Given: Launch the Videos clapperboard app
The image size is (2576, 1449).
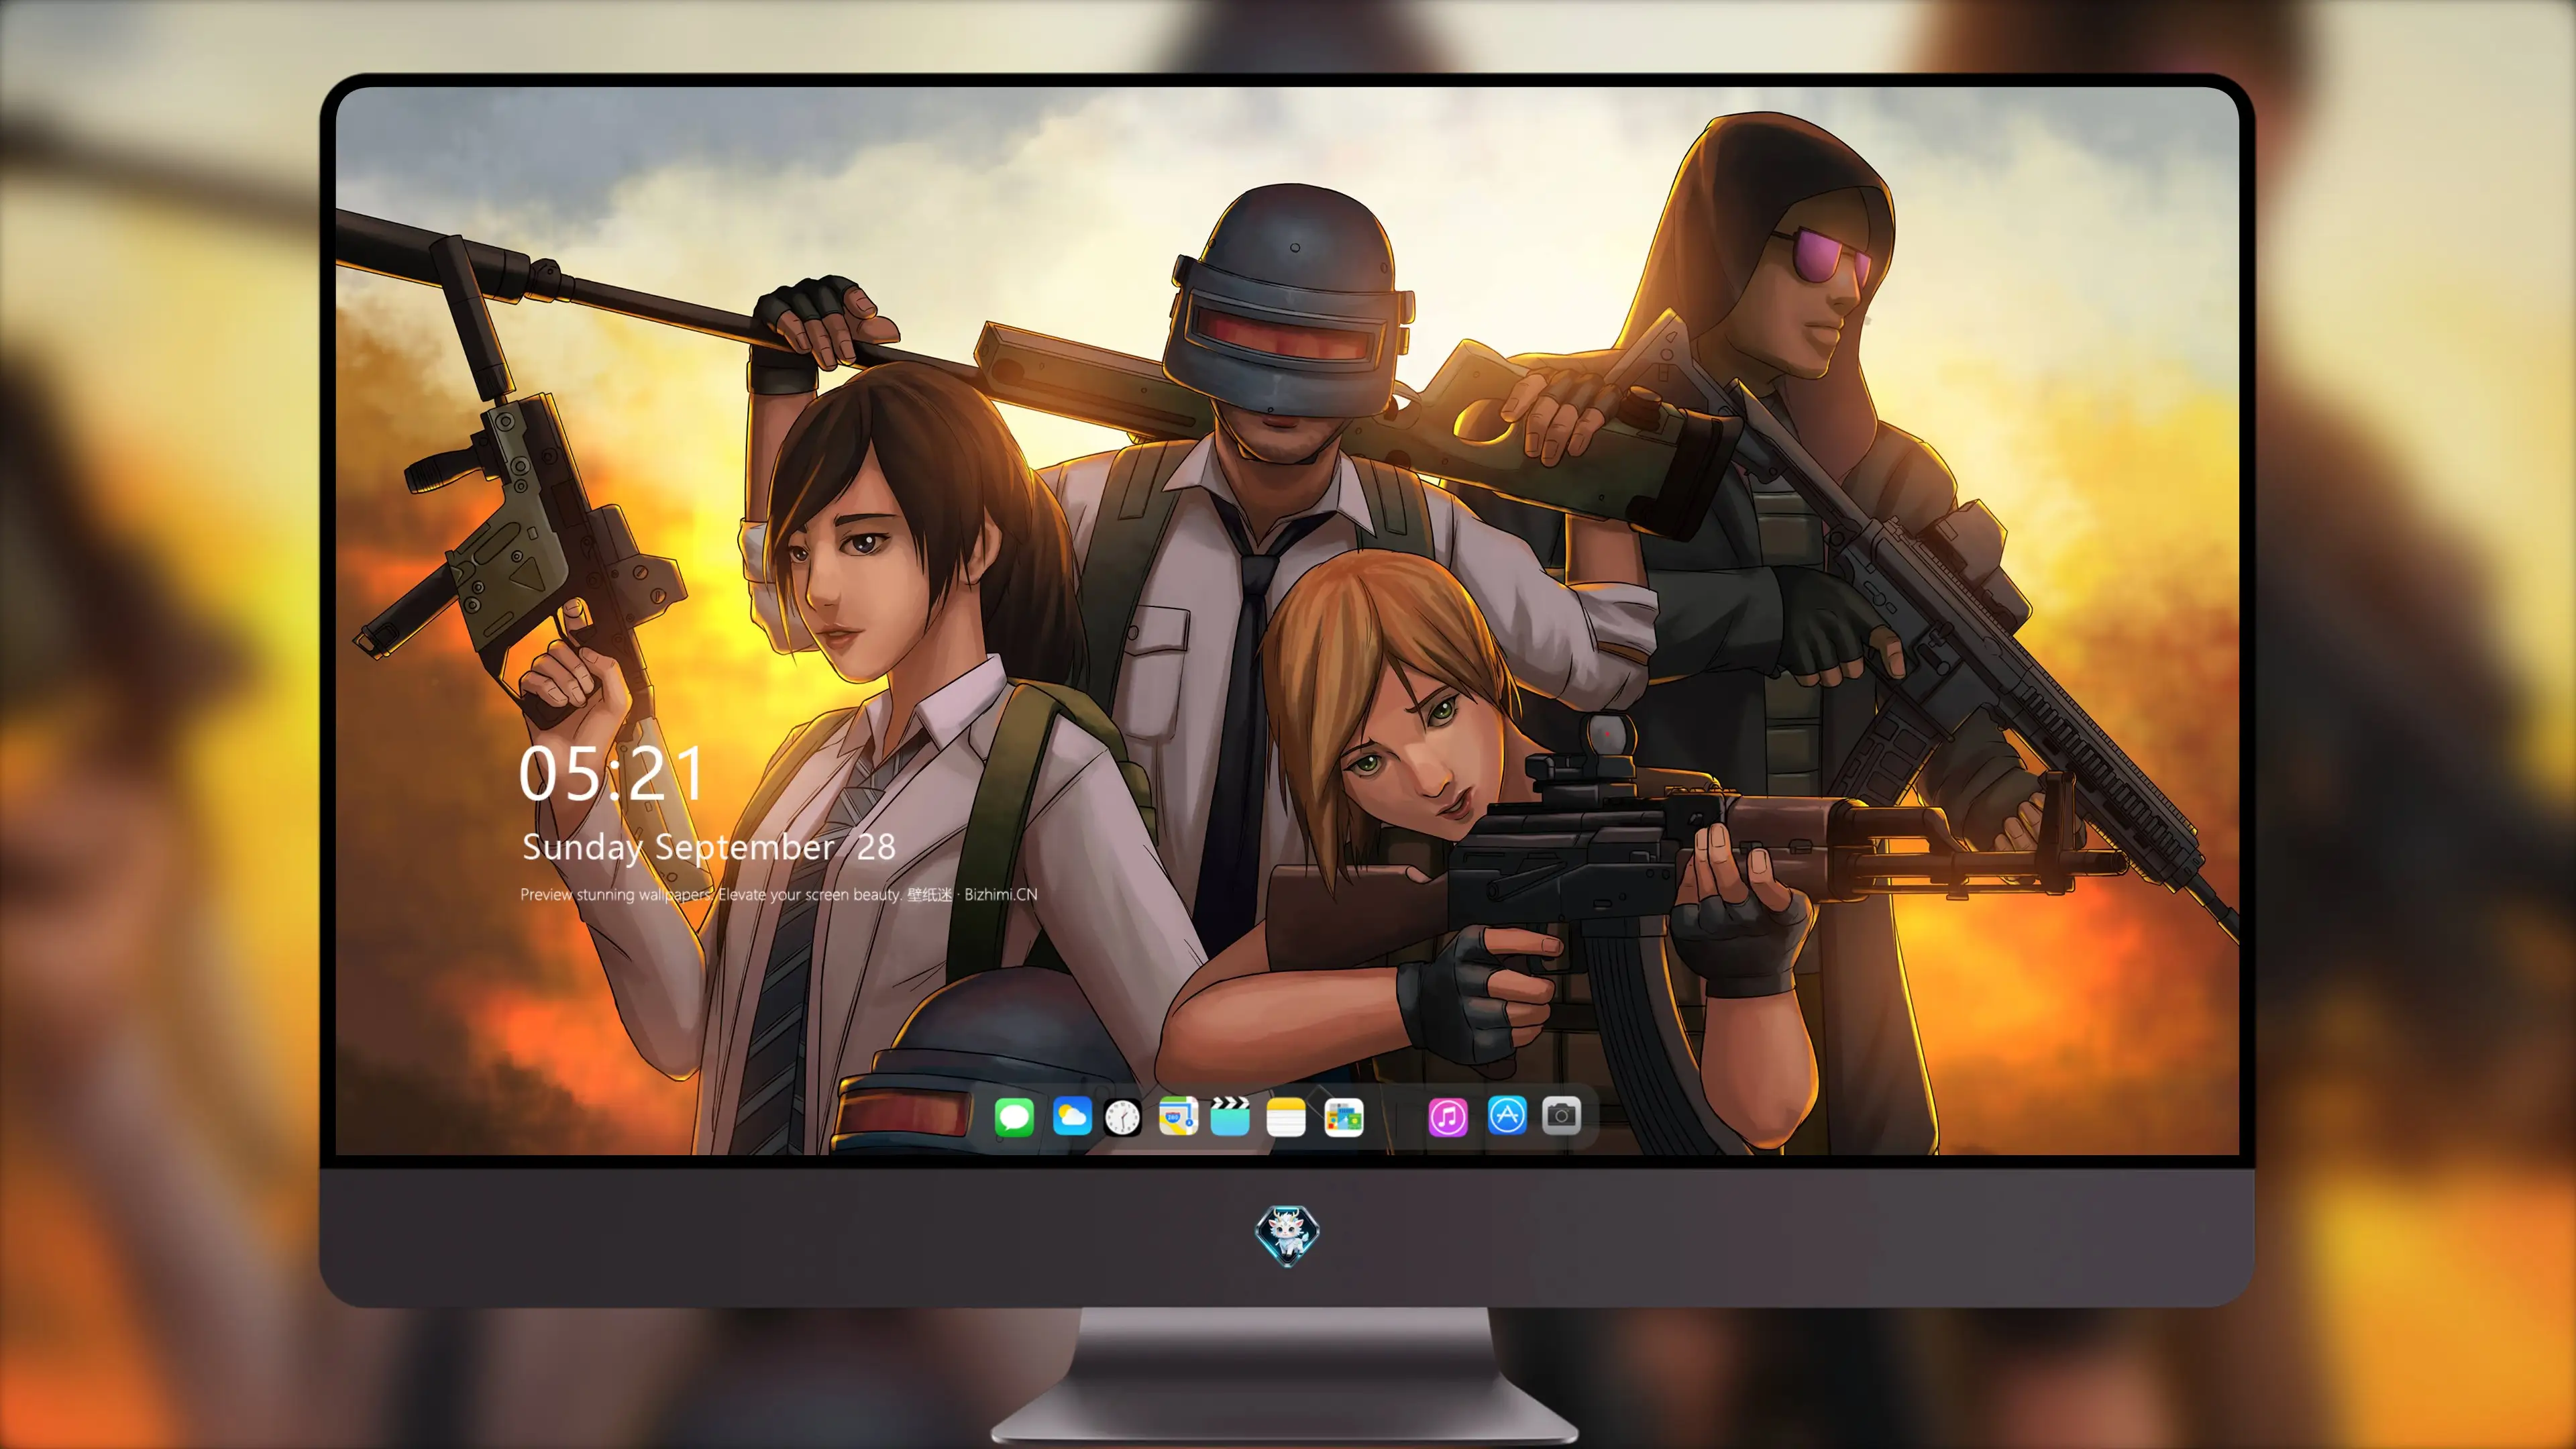Looking at the screenshot, I should click(x=1230, y=1116).
